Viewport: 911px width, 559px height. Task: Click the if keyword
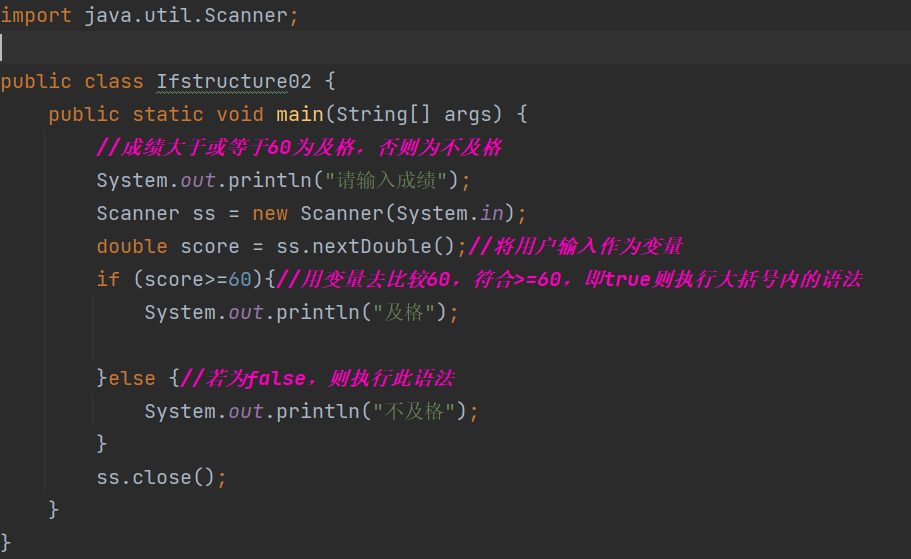[x=108, y=279]
